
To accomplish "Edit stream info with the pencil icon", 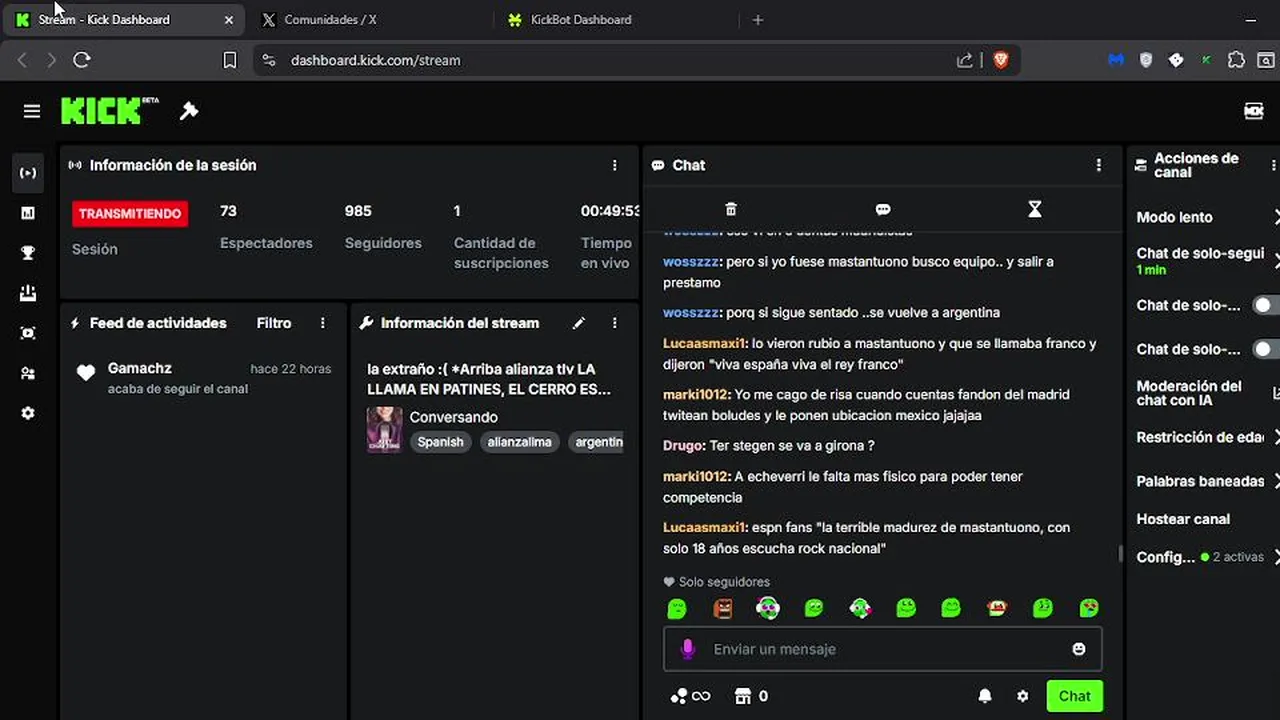I will [x=578, y=323].
